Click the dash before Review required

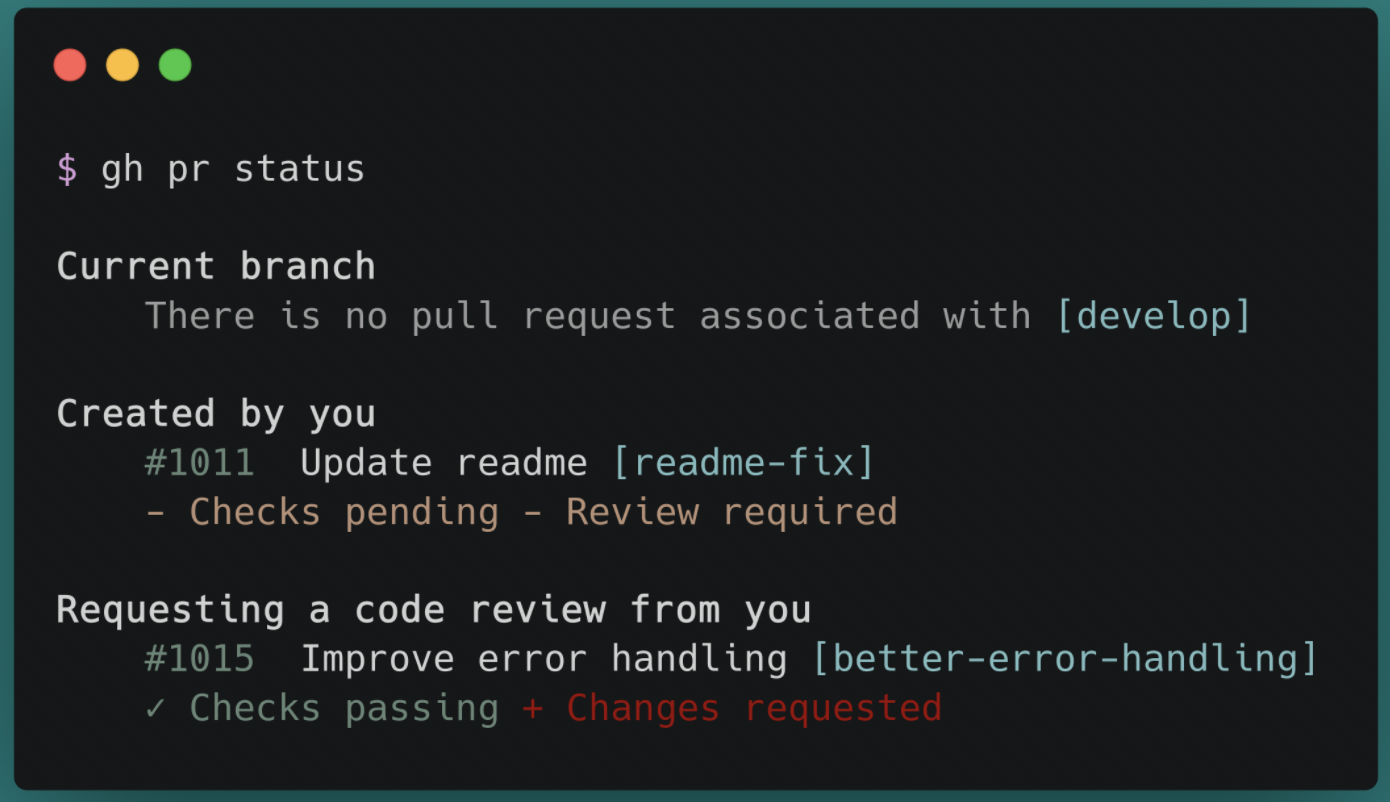(532, 513)
